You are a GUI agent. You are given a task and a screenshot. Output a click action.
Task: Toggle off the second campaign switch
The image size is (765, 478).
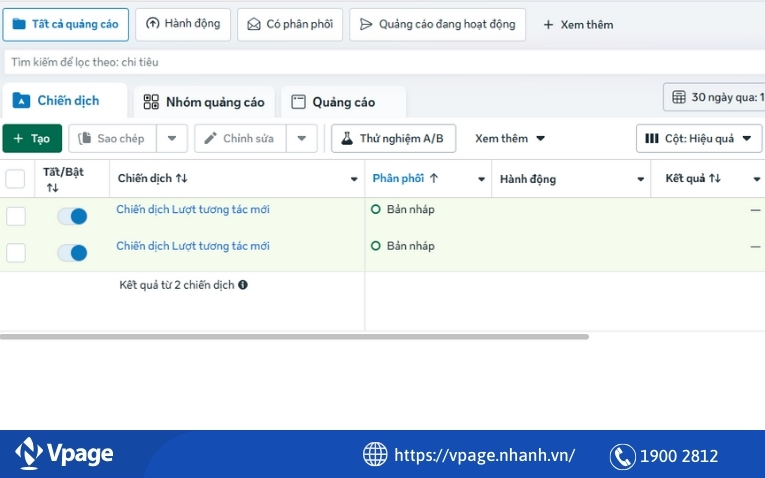click(72, 253)
